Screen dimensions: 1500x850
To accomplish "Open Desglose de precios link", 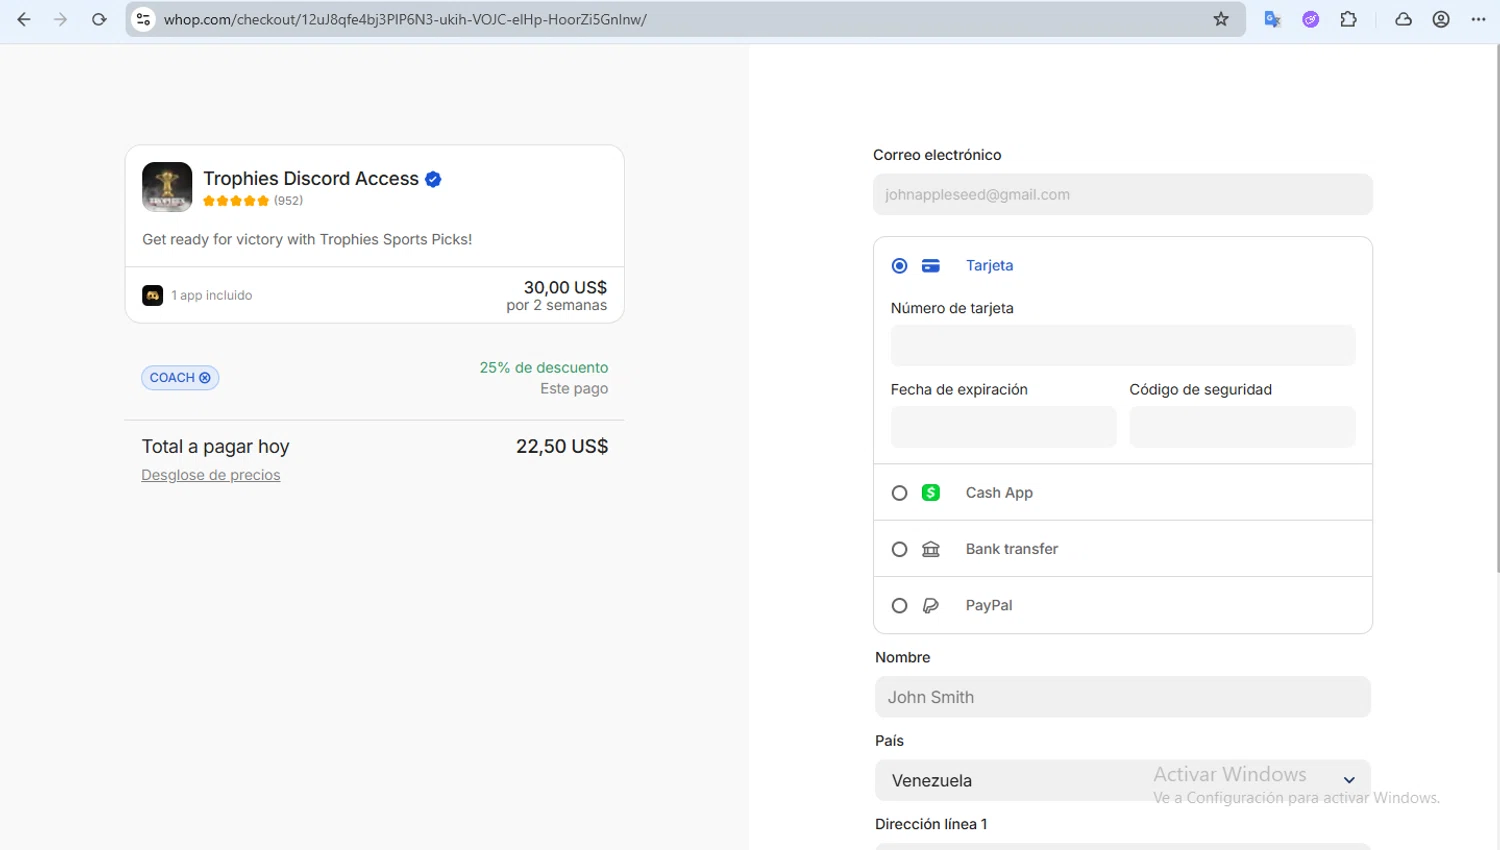I will (211, 475).
